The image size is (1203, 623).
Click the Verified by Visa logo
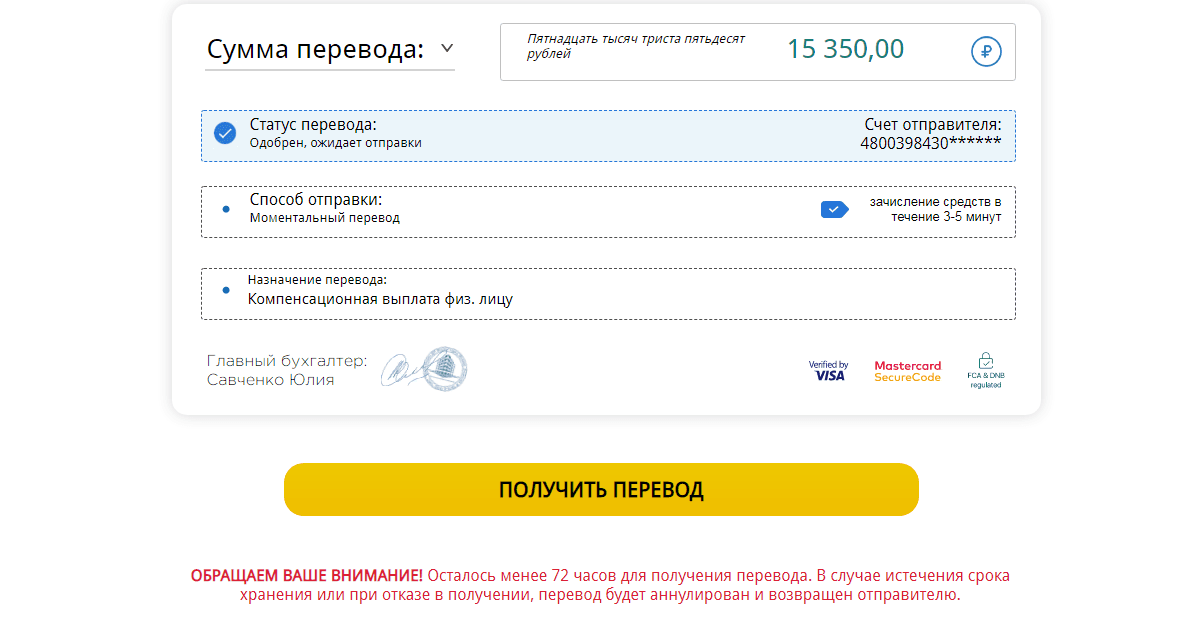[828, 370]
